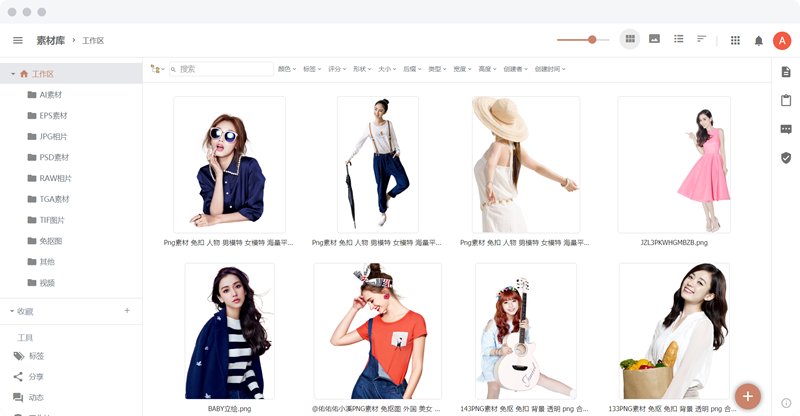The width and height of the screenshot is (800, 416).
Task: Open 创建时间 filter dropdown
Action: [549, 69]
